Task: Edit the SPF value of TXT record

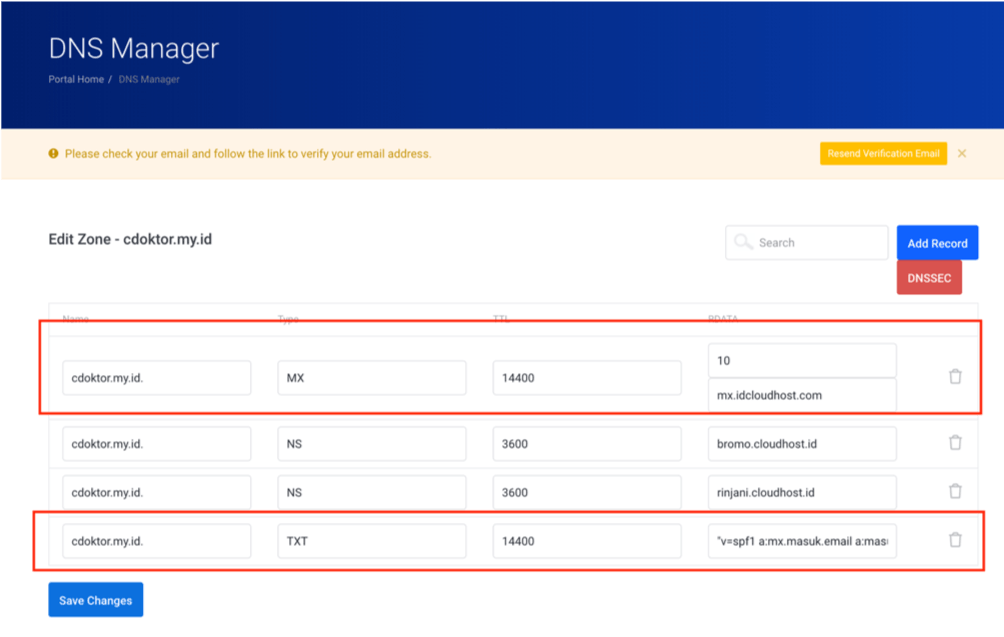Action: point(801,541)
